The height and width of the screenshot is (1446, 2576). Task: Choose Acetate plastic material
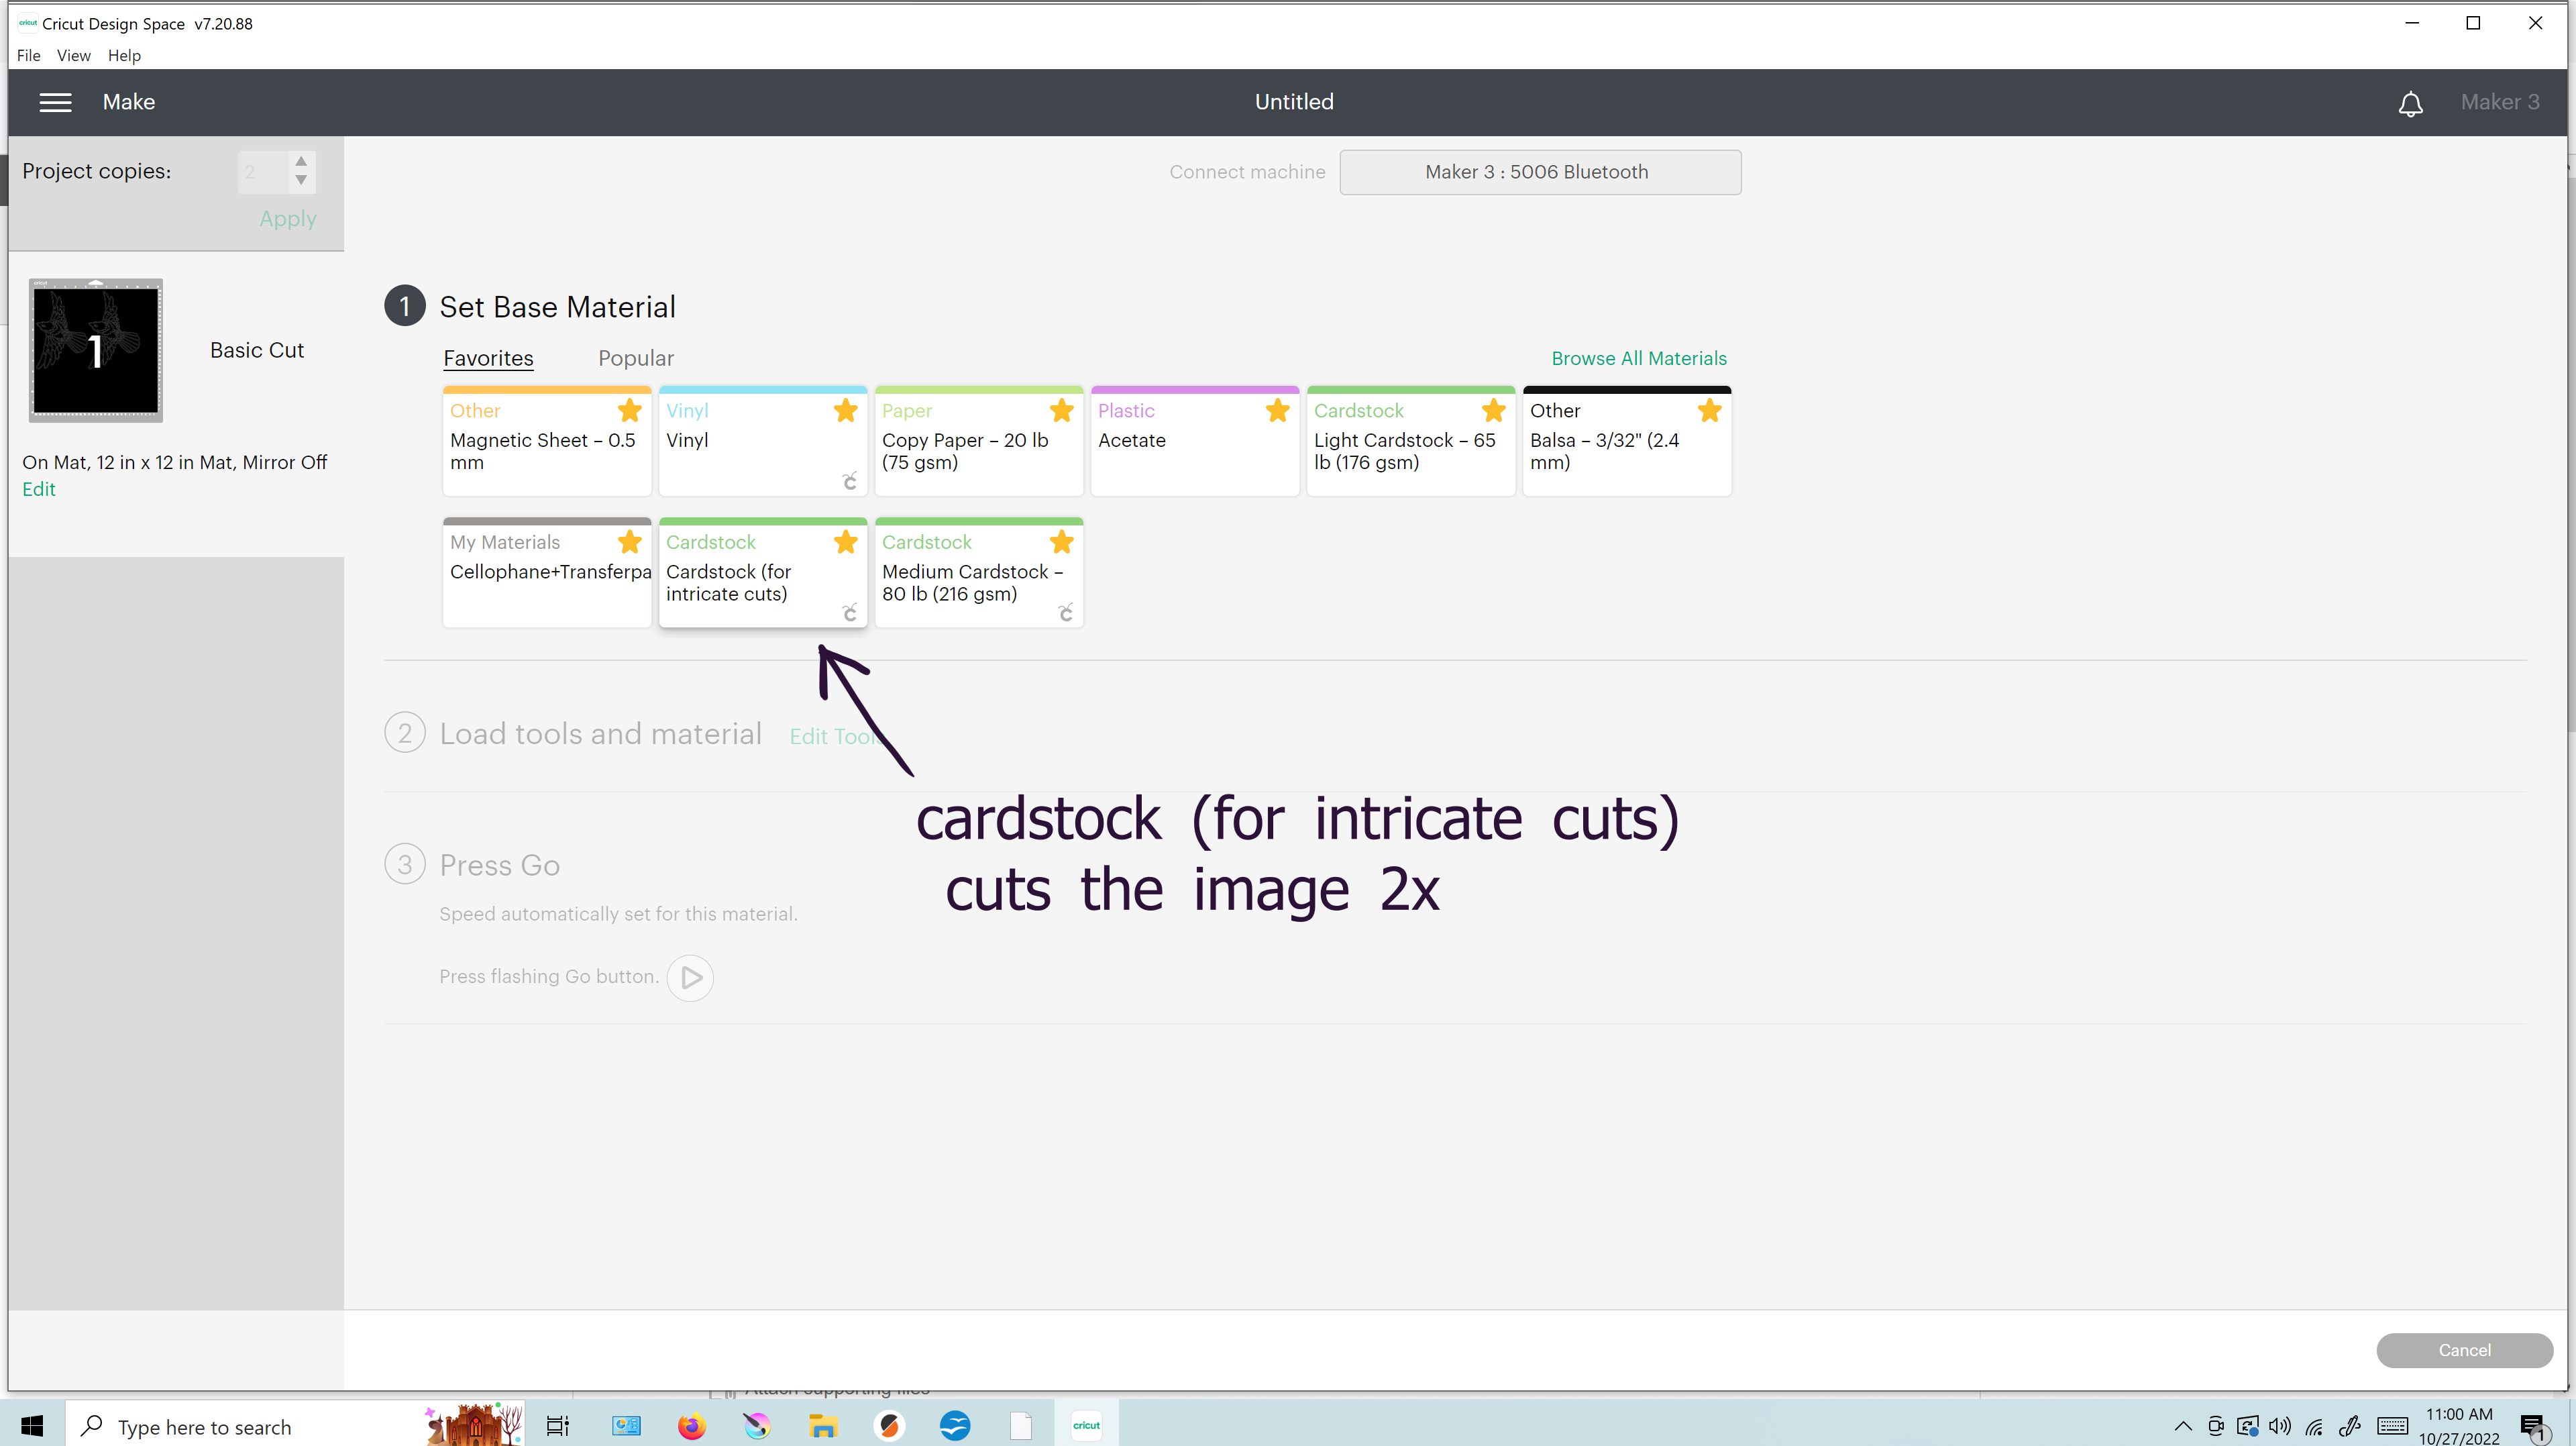1195,441
